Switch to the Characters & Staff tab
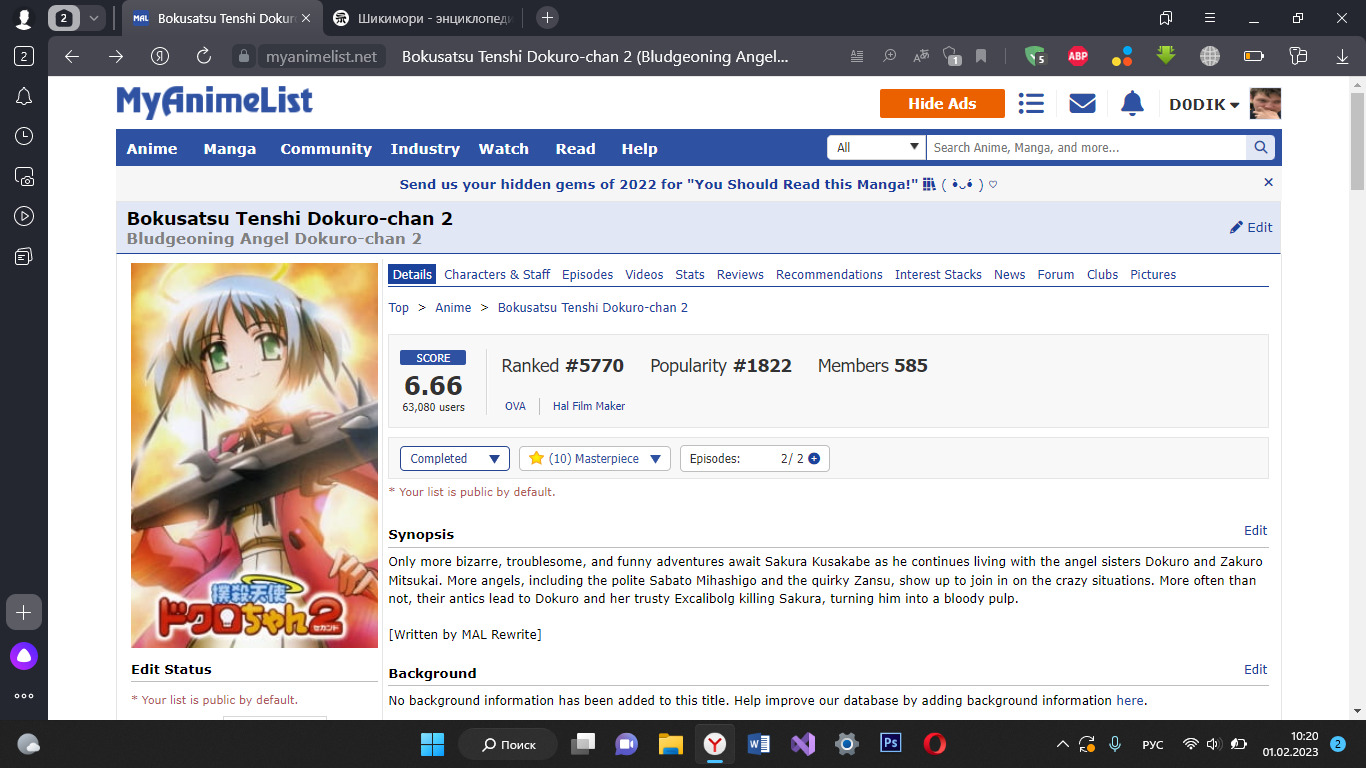The height and width of the screenshot is (768, 1366). pyautogui.click(x=497, y=275)
